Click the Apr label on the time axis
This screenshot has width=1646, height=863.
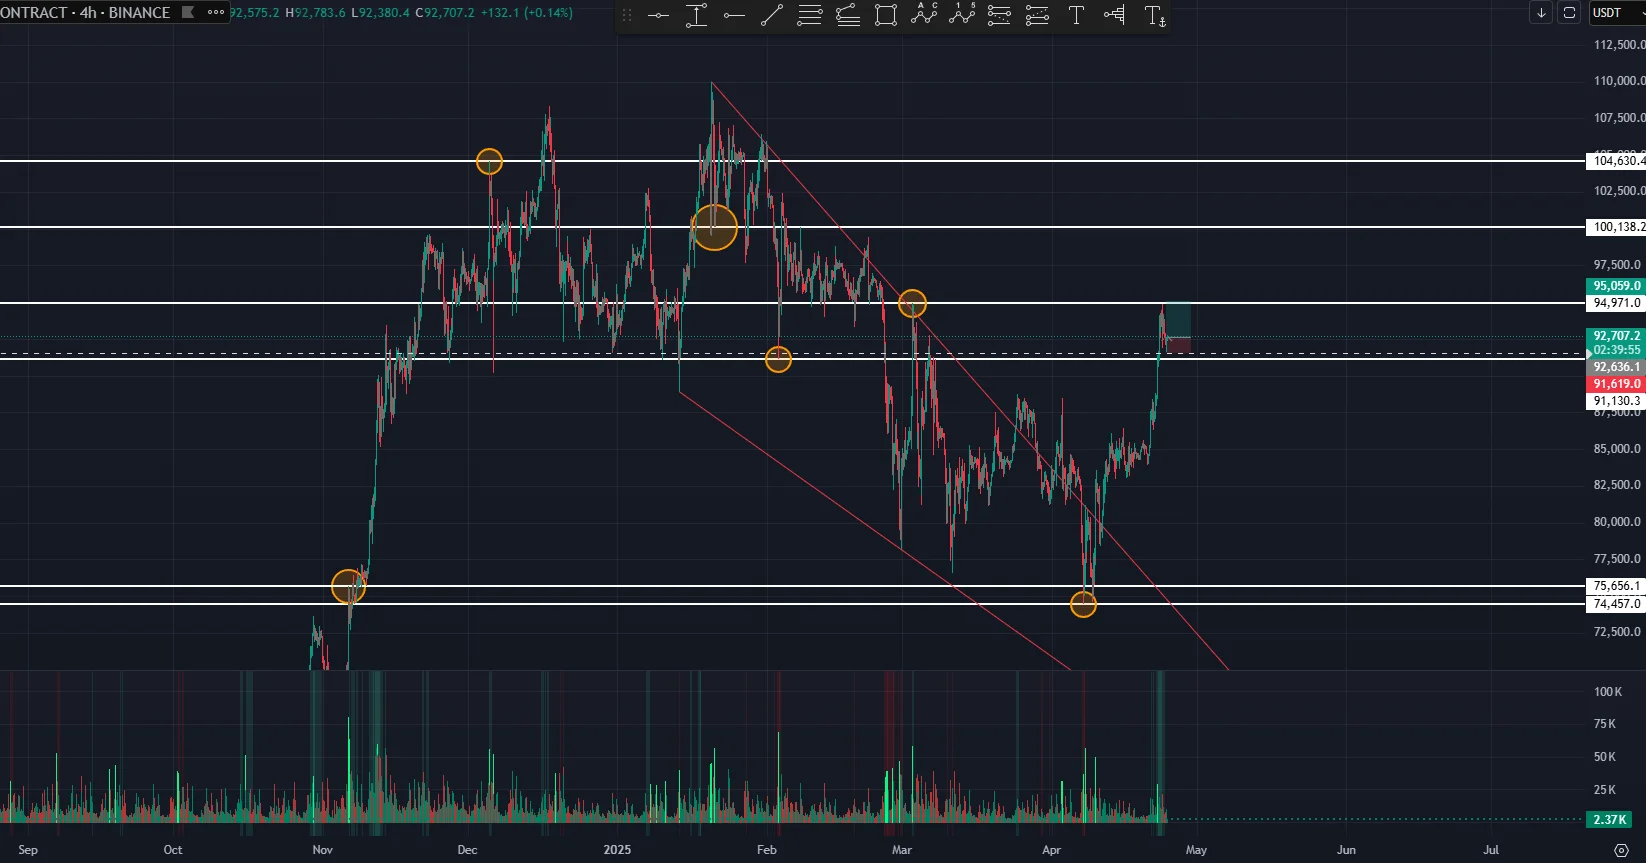(x=1051, y=850)
